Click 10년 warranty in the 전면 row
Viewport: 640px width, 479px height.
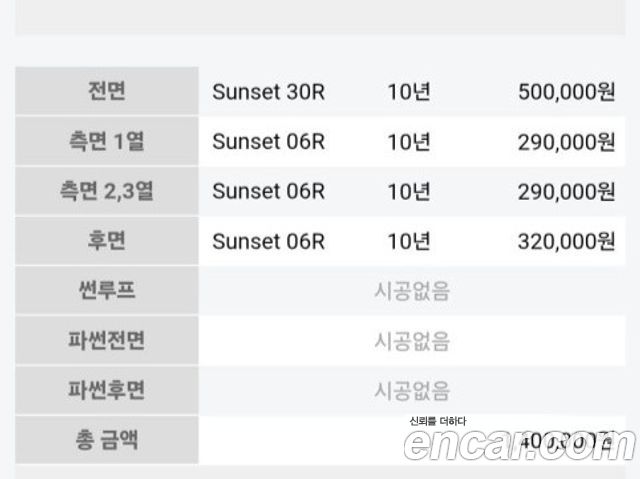(x=409, y=91)
